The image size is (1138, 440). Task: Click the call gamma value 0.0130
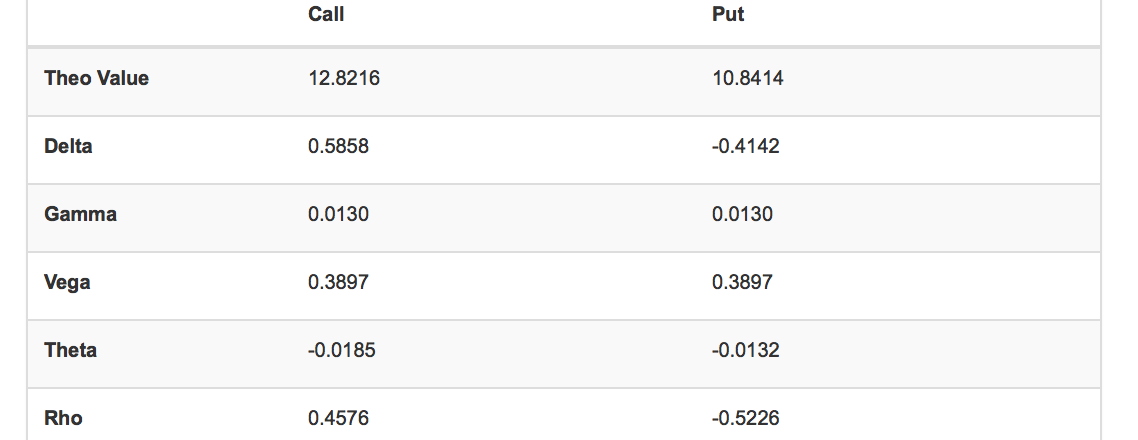coord(339,214)
